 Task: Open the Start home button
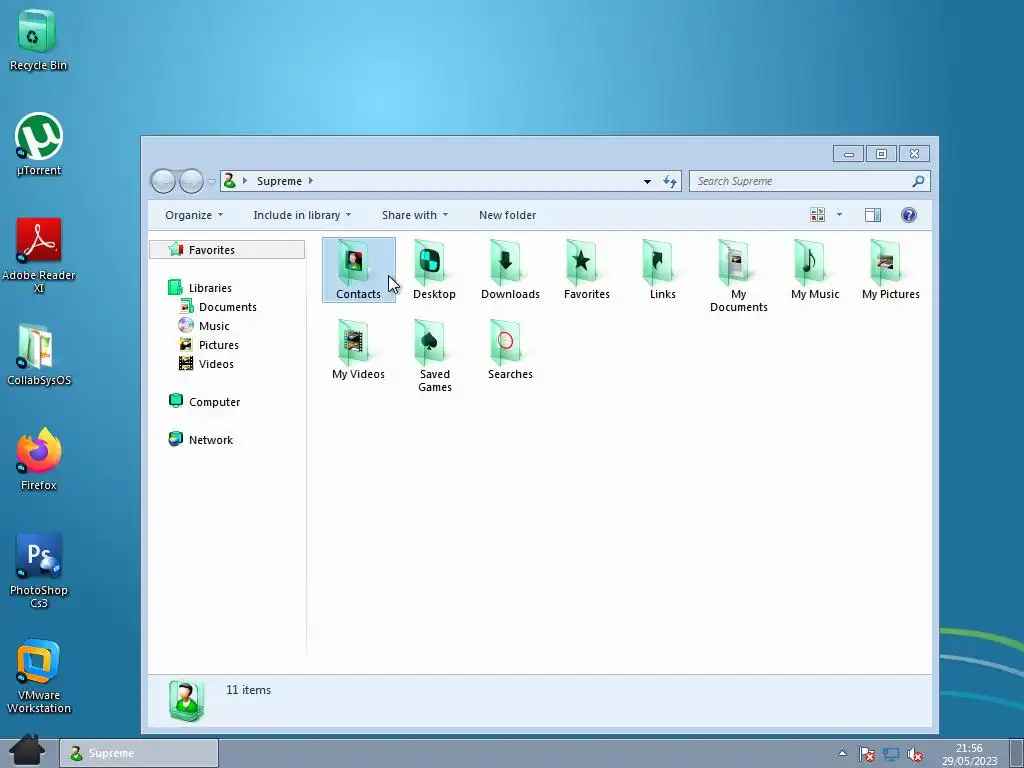pyautogui.click(x=27, y=750)
